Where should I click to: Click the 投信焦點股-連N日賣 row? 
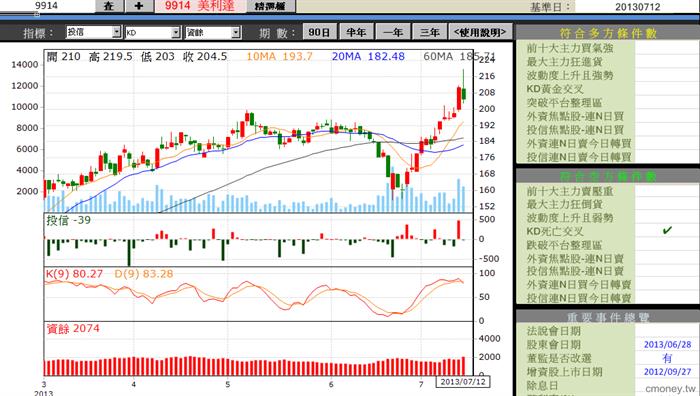tap(608, 271)
